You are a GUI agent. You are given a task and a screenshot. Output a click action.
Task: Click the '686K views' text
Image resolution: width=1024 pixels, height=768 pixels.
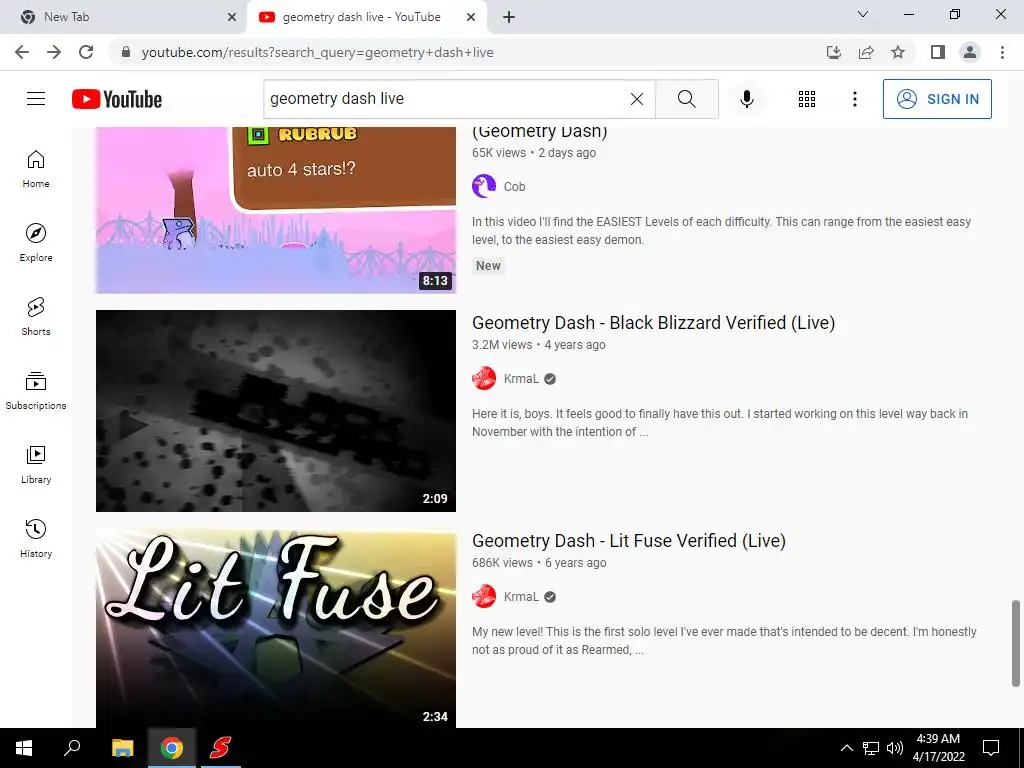point(502,563)
